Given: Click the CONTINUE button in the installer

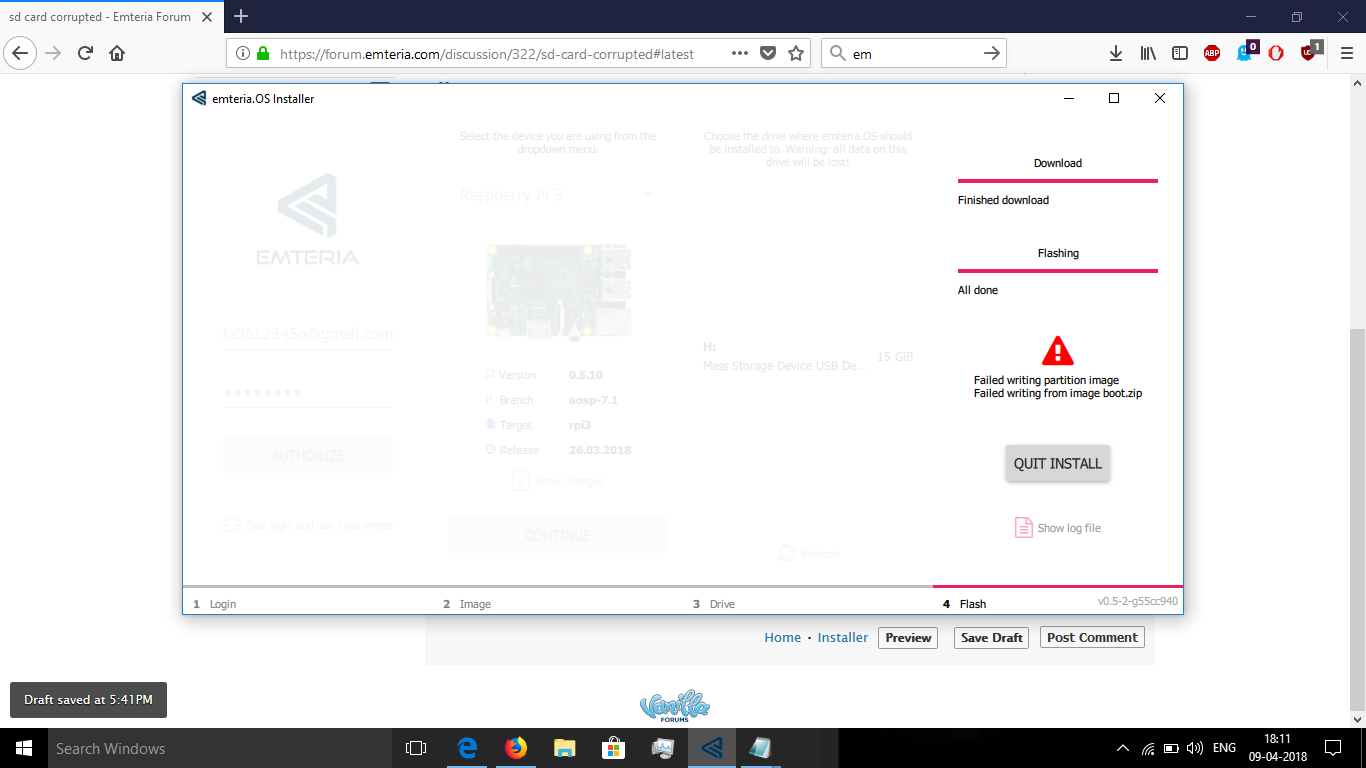Looking at the screenshot, I should pos(557,535).
